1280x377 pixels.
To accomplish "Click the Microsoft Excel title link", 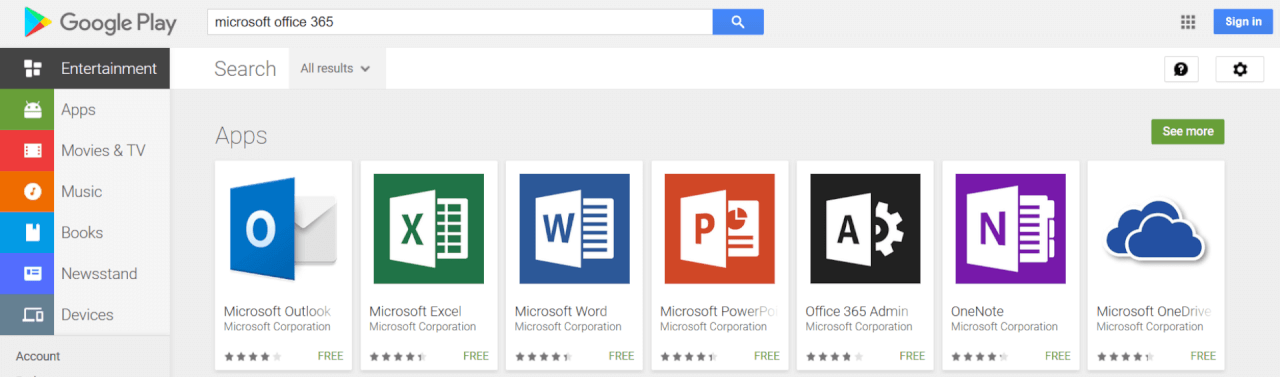I will point(415,311).
